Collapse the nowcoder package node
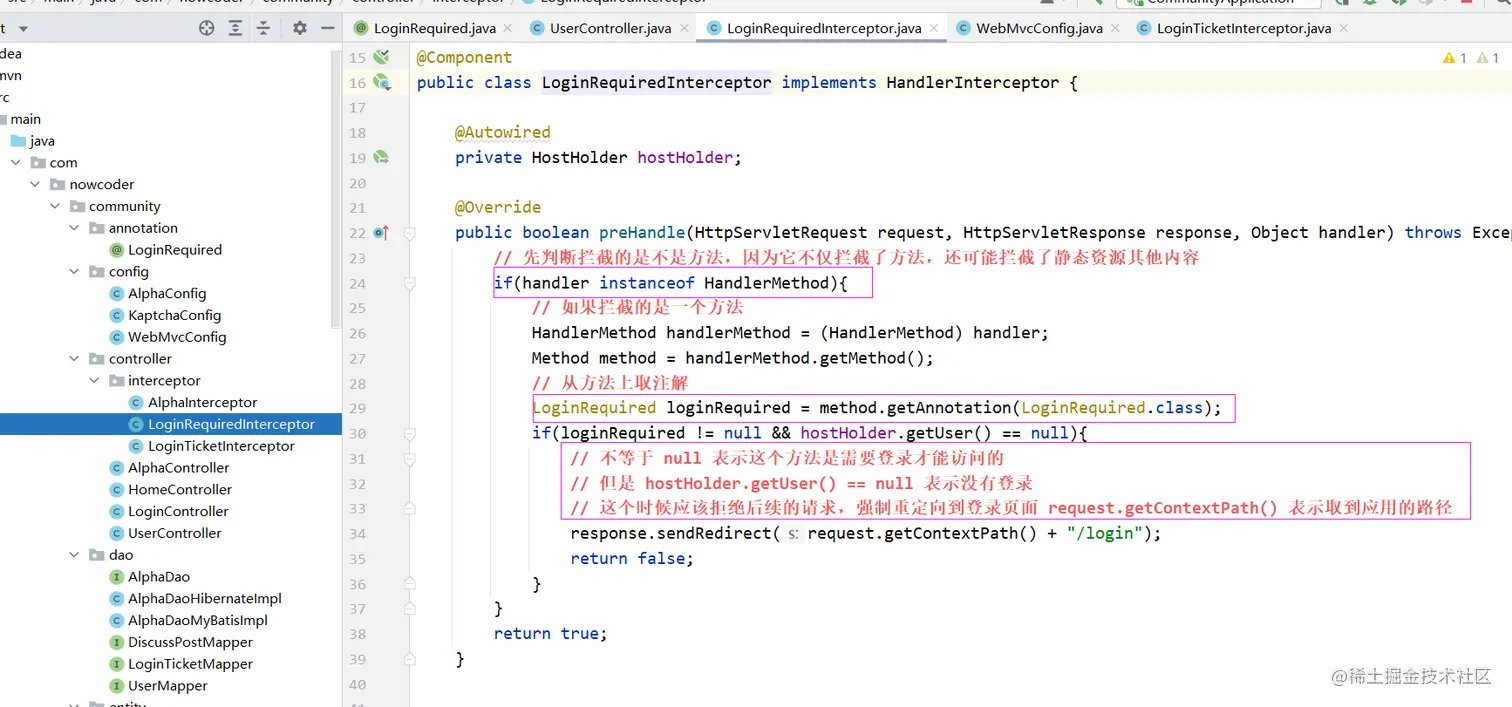 click(36, 185)
